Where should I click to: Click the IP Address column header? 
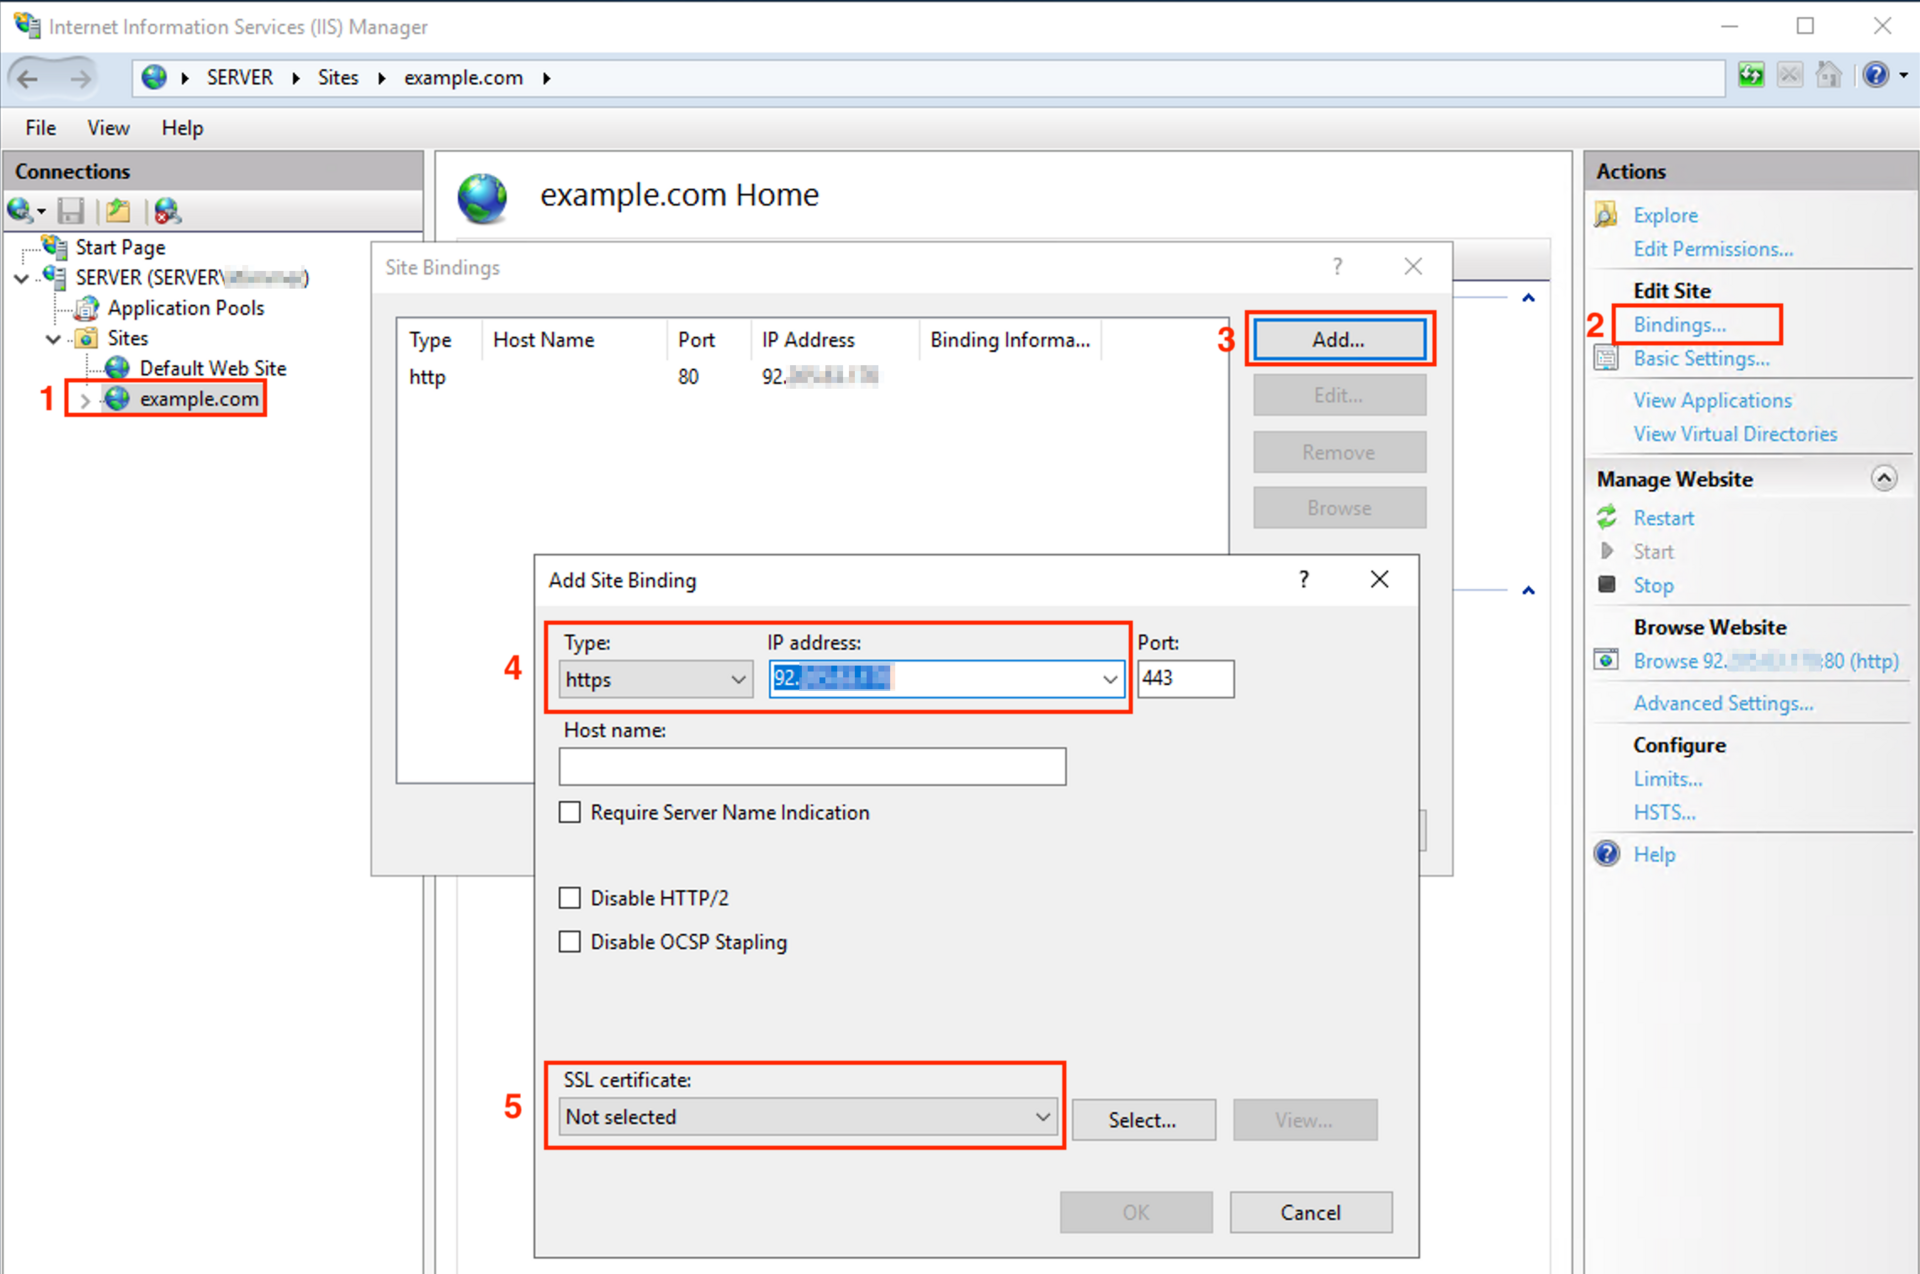click(808, 340)
